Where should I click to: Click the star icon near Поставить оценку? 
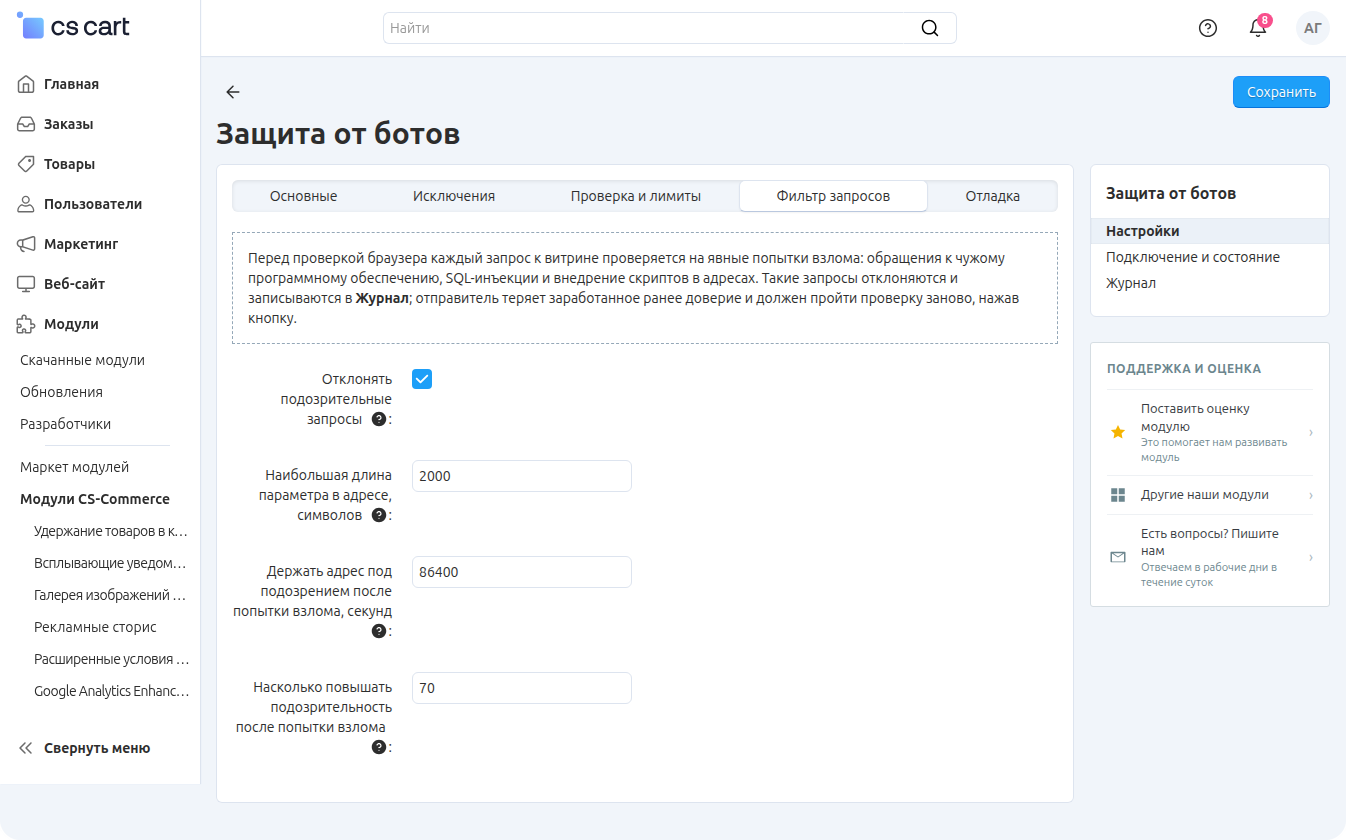pyautogui.click(x=1118, y=432)
